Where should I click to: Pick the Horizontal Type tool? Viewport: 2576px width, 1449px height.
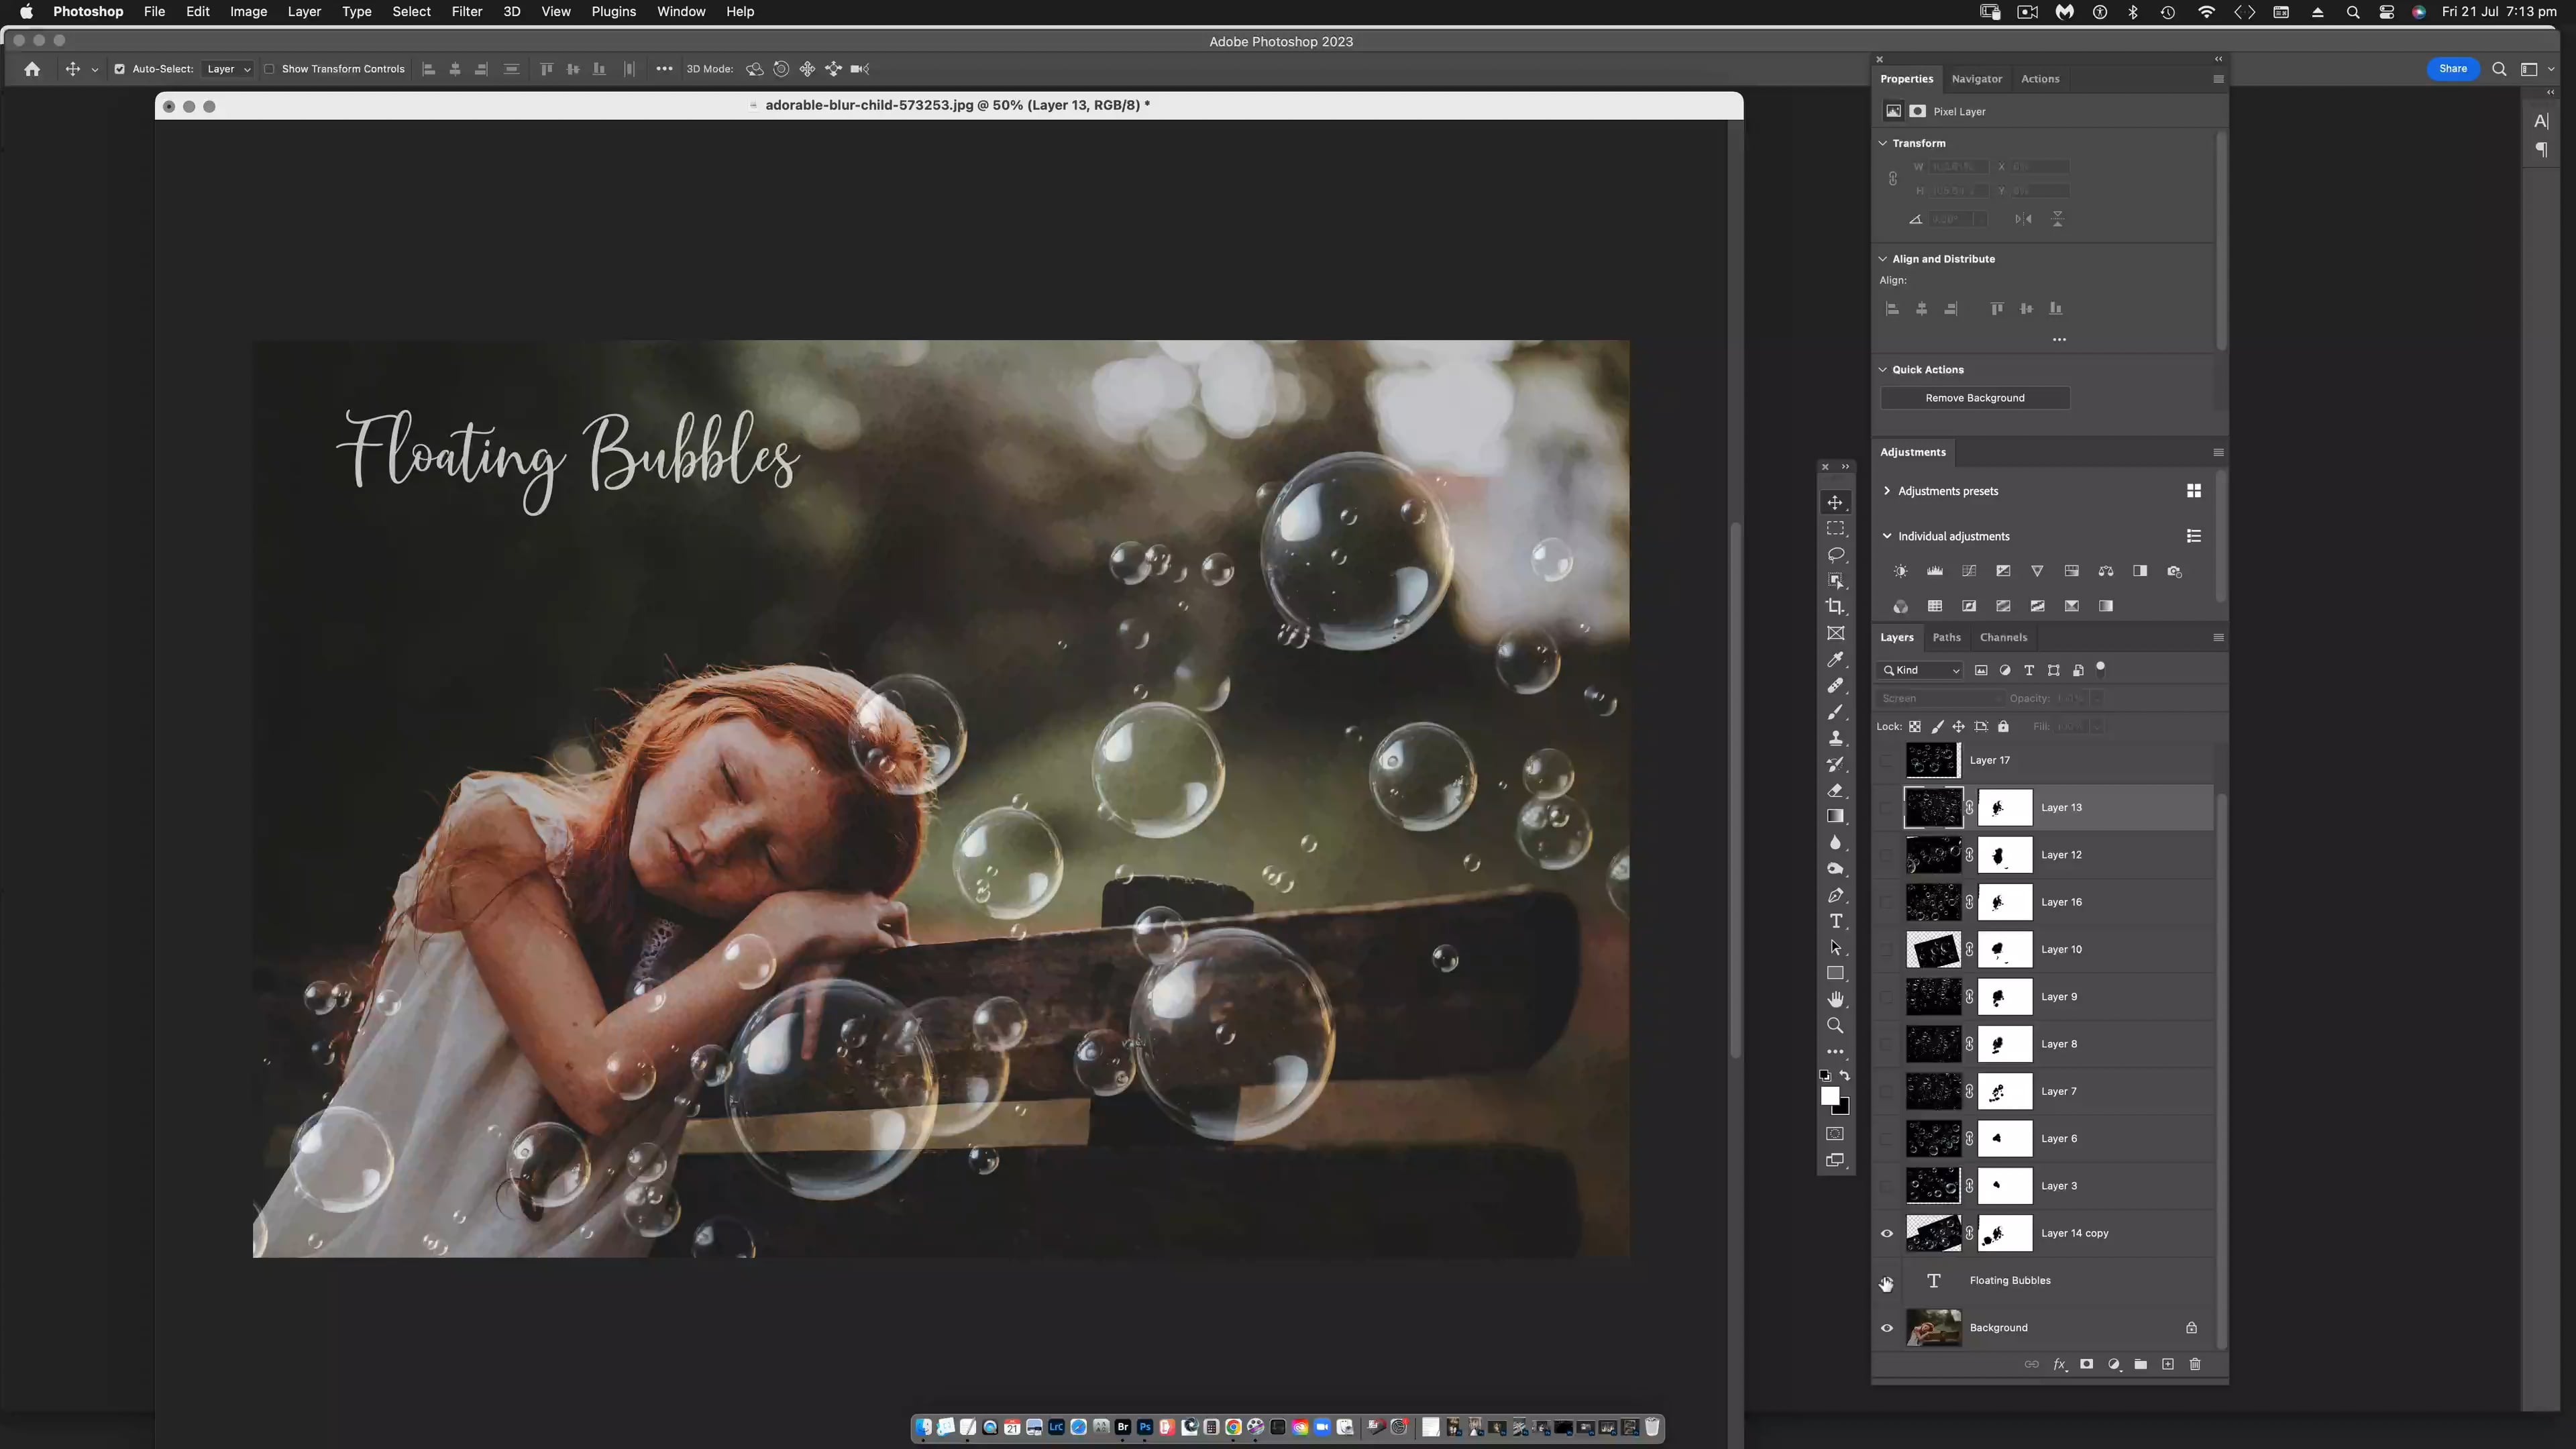click(x=1836, y=922)
